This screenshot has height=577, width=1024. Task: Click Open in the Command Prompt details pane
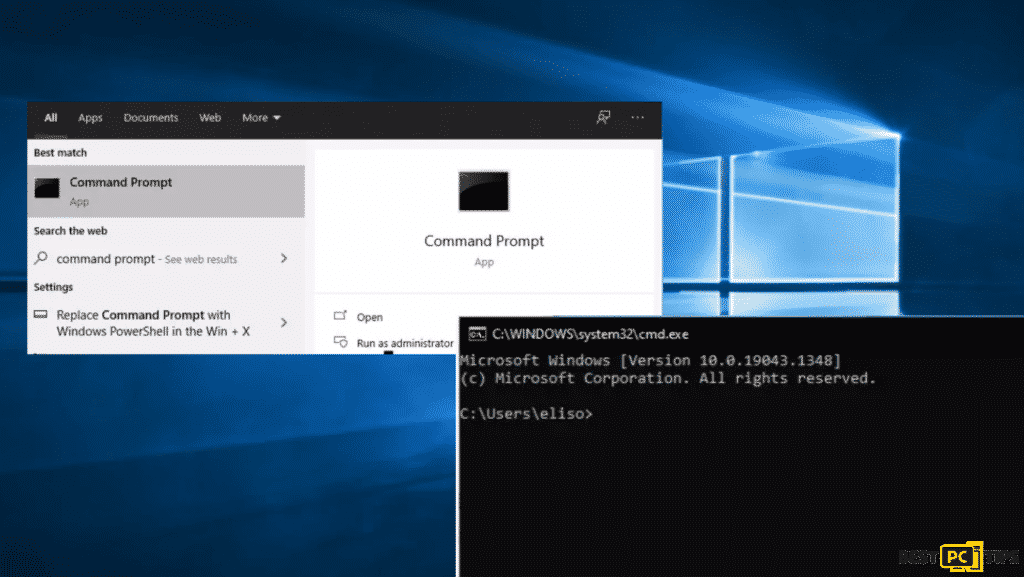point(370,317)
